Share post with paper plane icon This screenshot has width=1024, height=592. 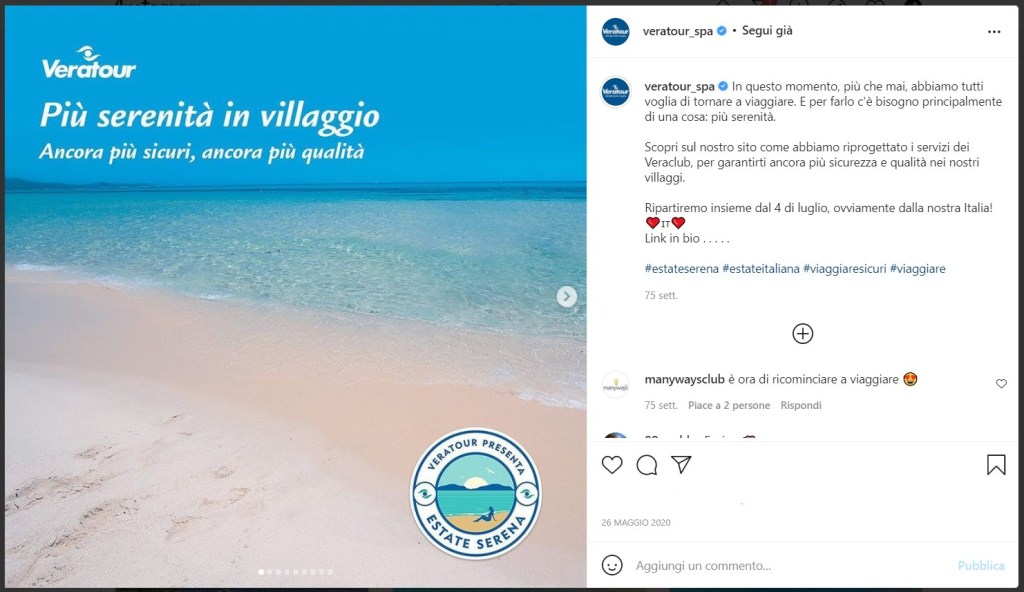click(681, 464)
